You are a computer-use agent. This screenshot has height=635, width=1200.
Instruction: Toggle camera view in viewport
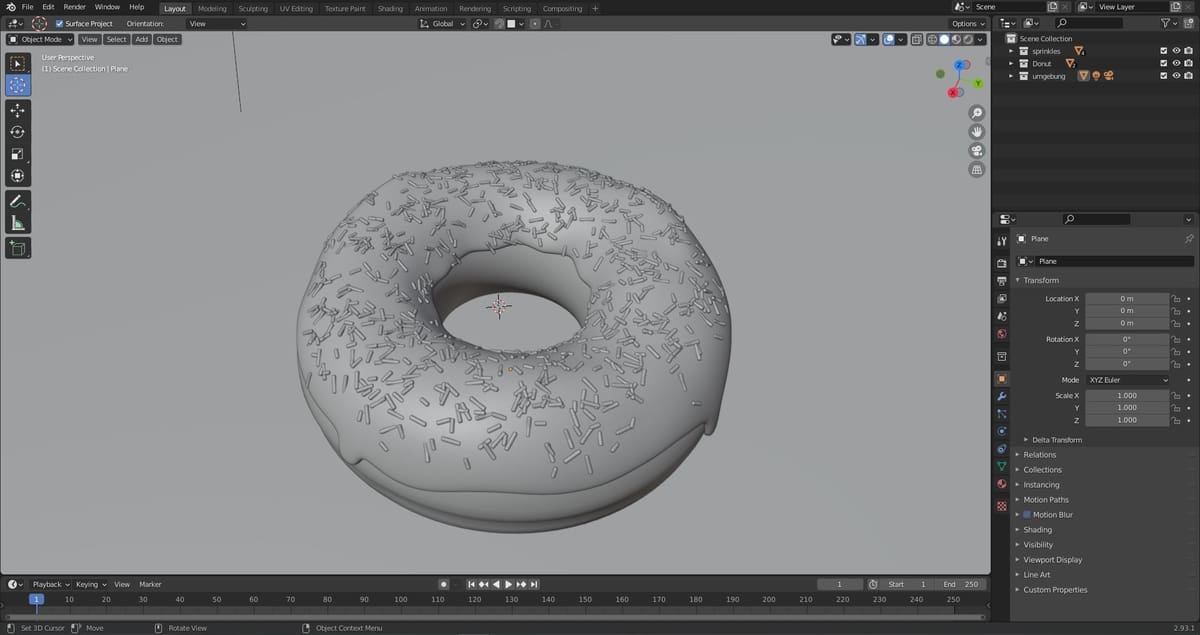tap(977, 150)
